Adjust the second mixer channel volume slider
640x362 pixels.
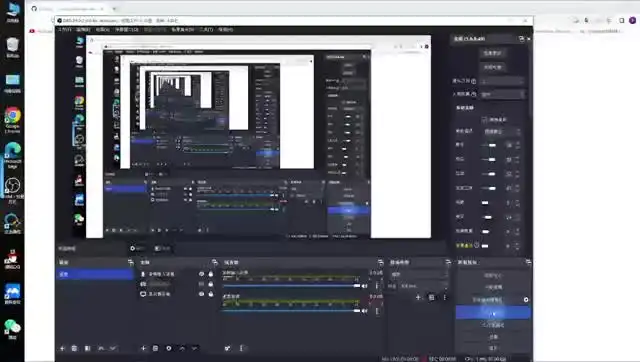tap(291, 311)
